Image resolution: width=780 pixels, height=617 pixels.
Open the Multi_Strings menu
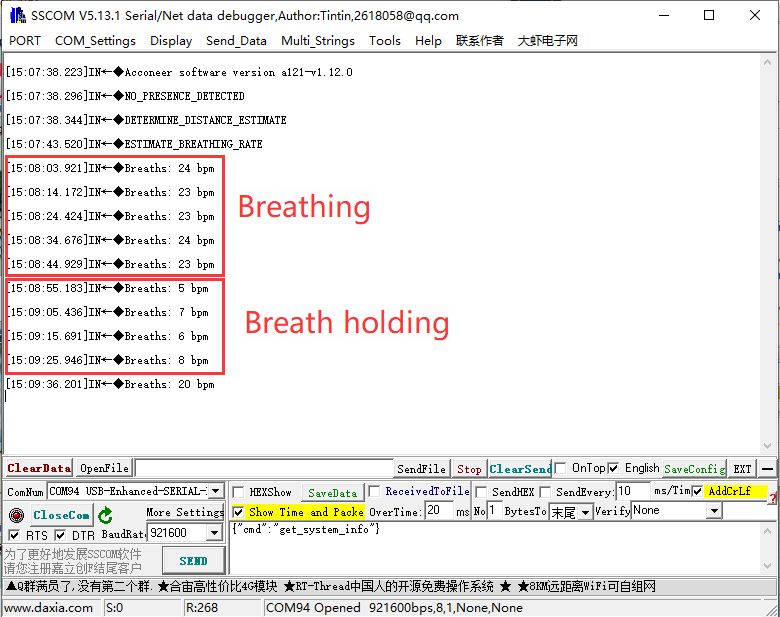pos(317,41)
